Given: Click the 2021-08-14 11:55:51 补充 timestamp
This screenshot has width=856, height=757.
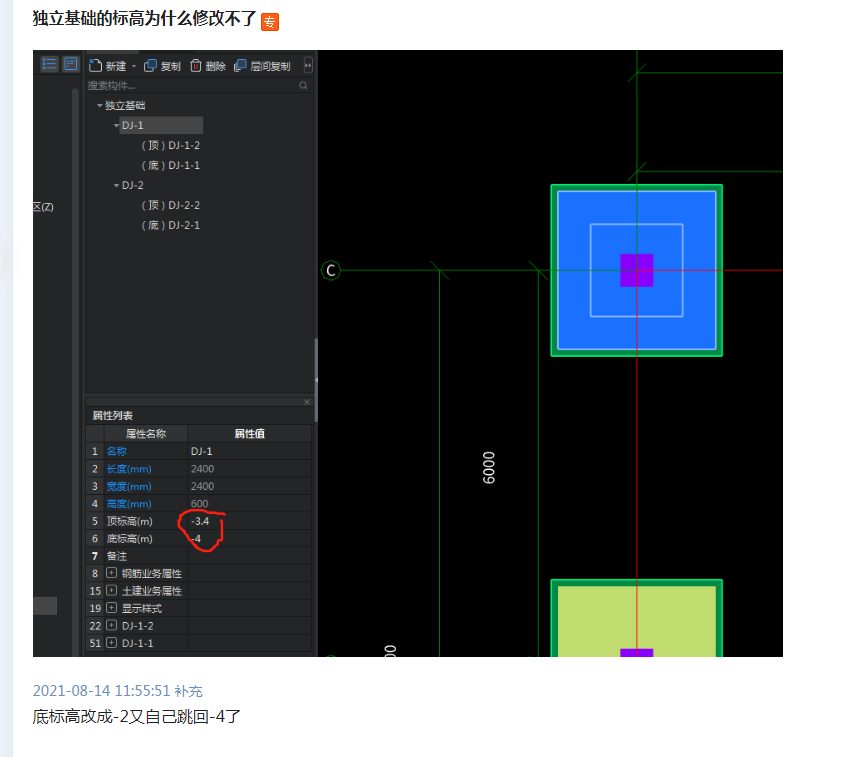Looking at the screenshot, I should (117, 691).
